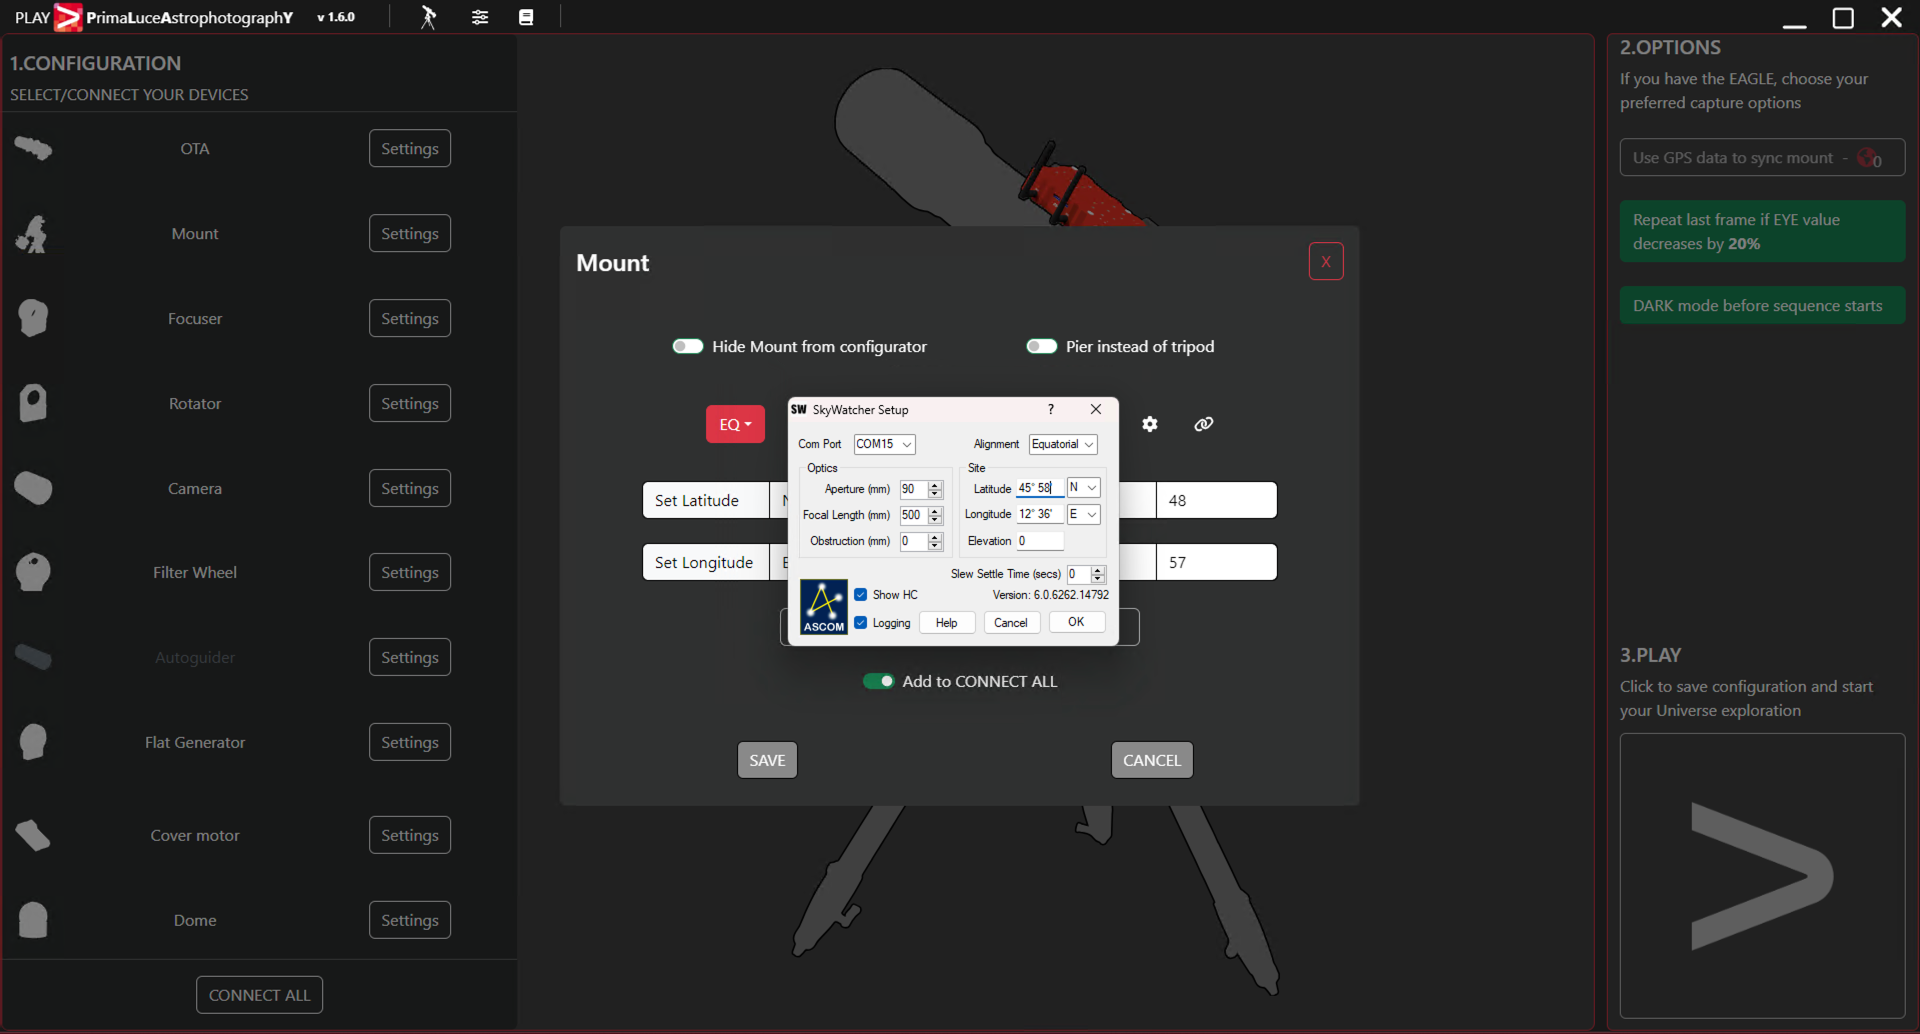Click the CONNECT ALL button
The image size is (1920, 1034).
260,995
